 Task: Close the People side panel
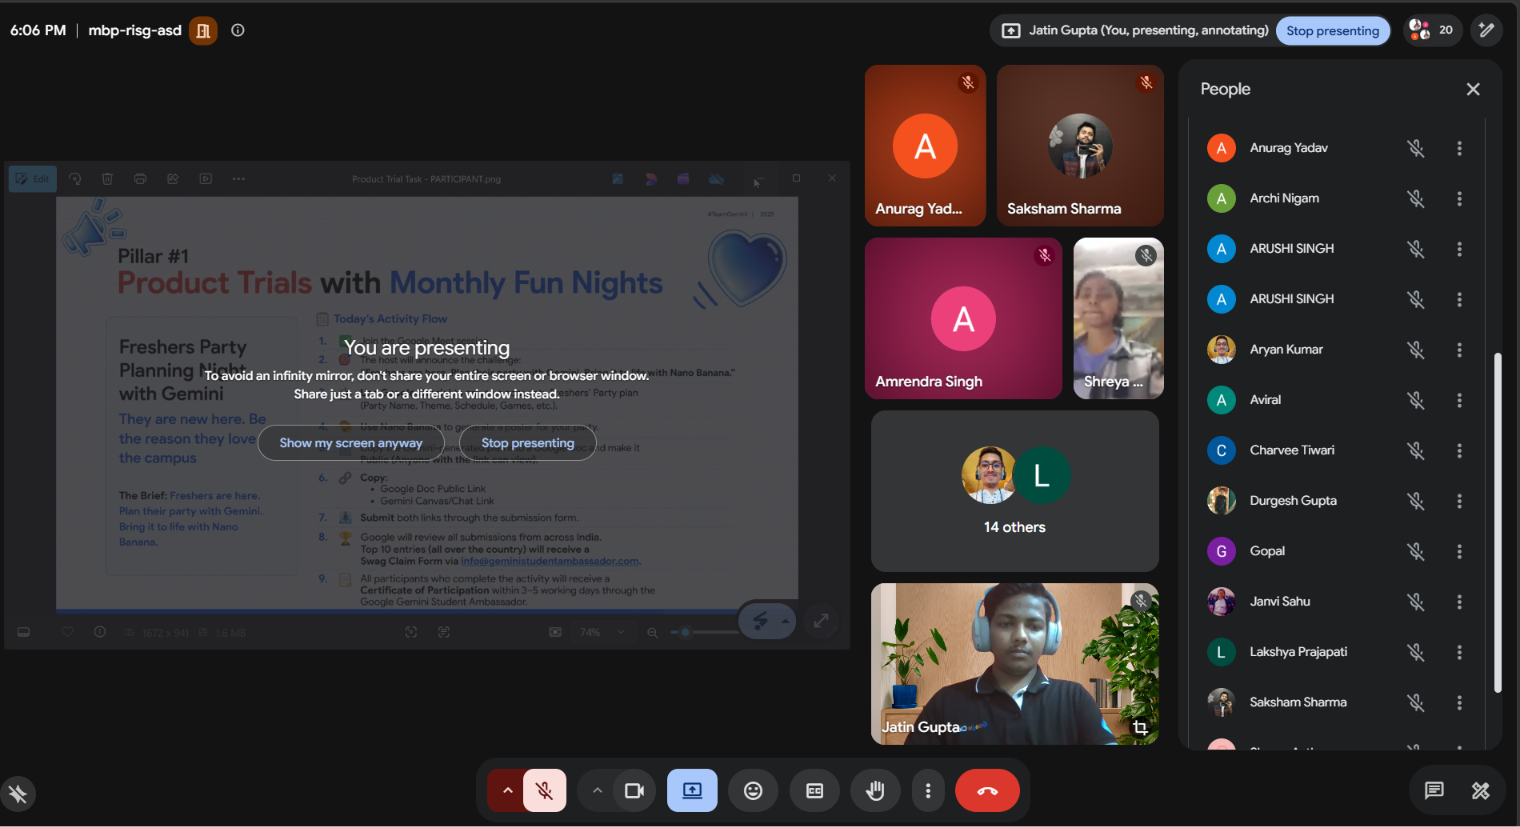1473,89
